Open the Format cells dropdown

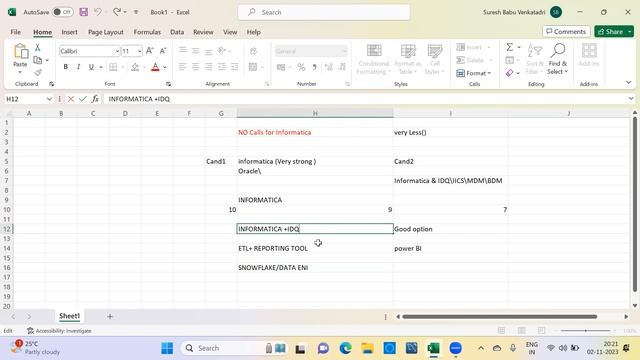[x=474, y=73]
